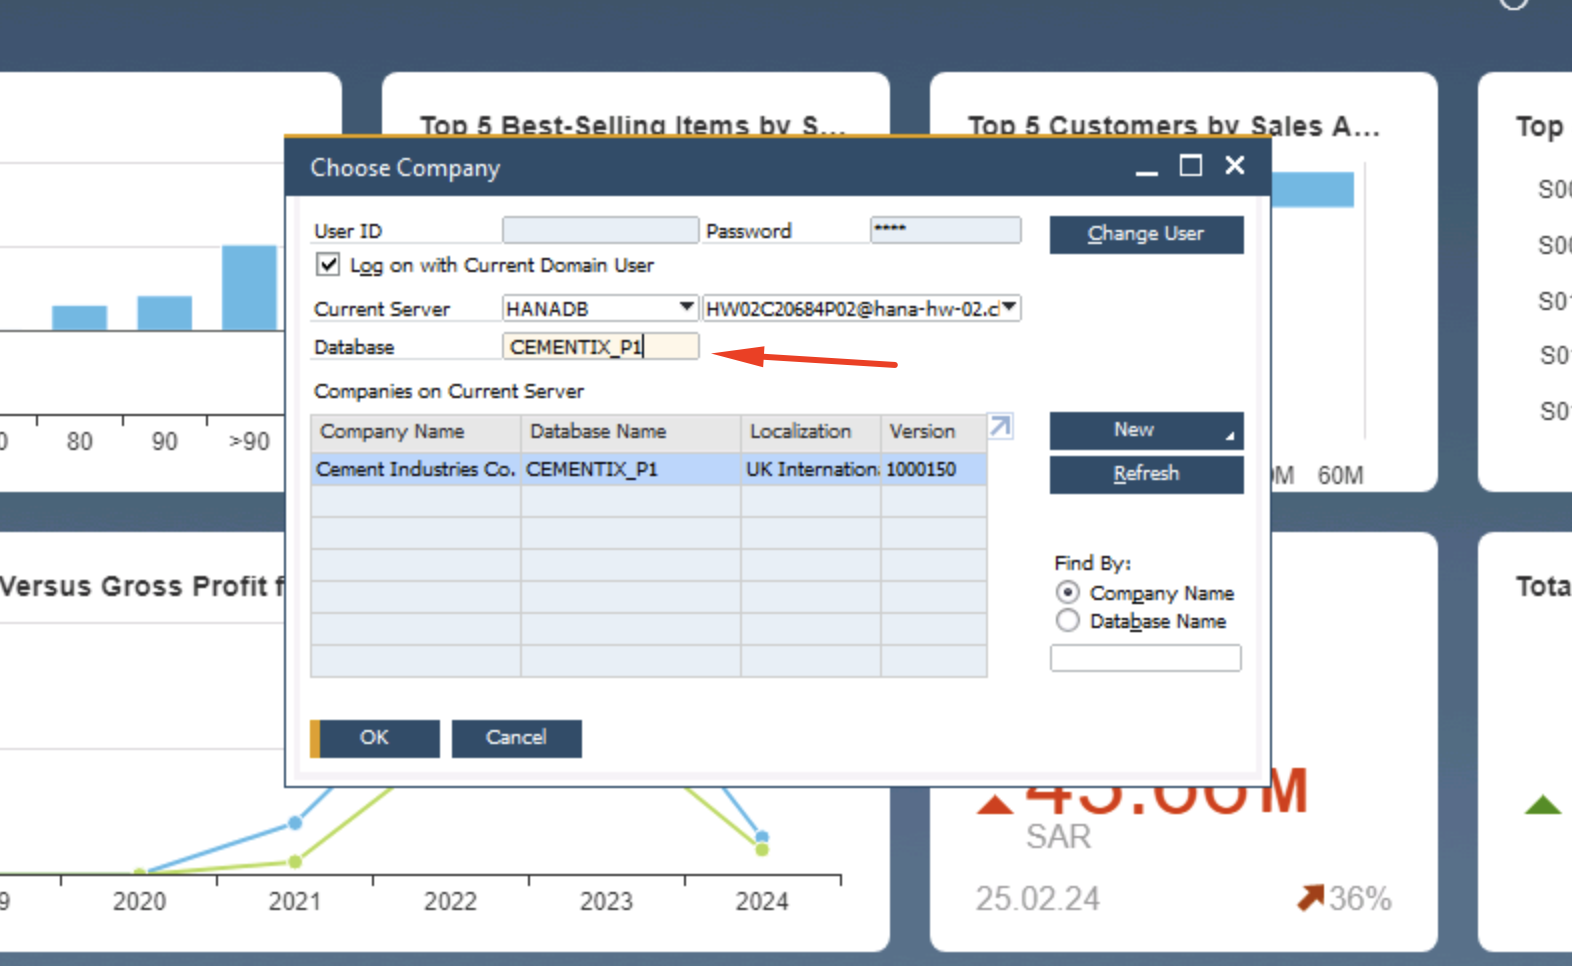Close the Choose Company dialog
The width and height of the screenshot is (1572, 966).
(x=1235, y=166)
